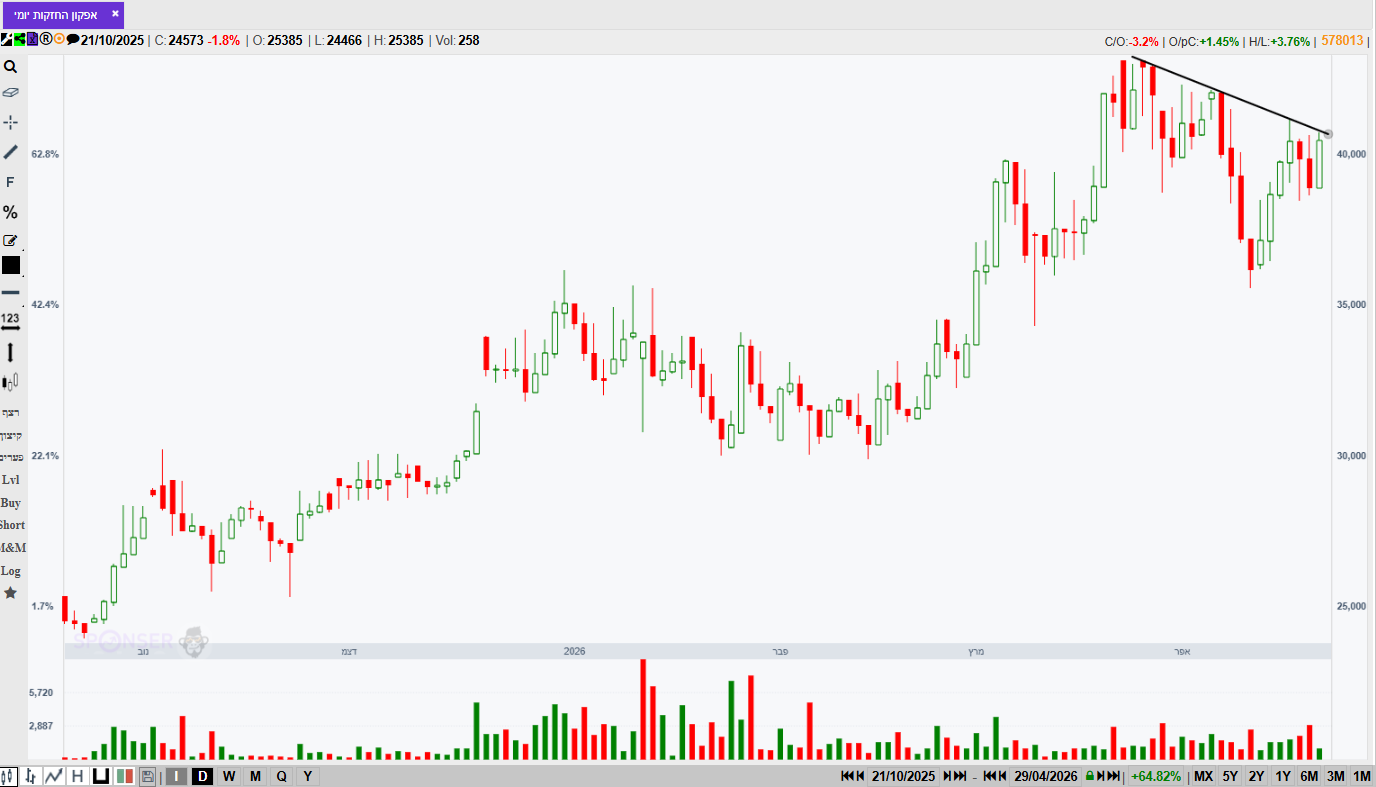The height and width of the screenshot is (787, 1376).
Task: Click the orange circle target icon
Action: 59,40
